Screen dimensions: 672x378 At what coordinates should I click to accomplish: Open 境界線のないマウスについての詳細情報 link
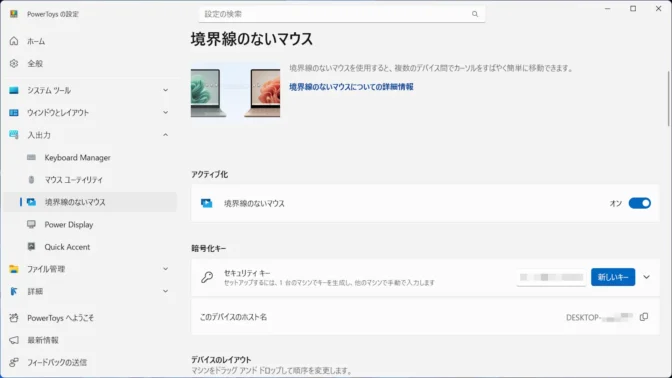point(351,87)
